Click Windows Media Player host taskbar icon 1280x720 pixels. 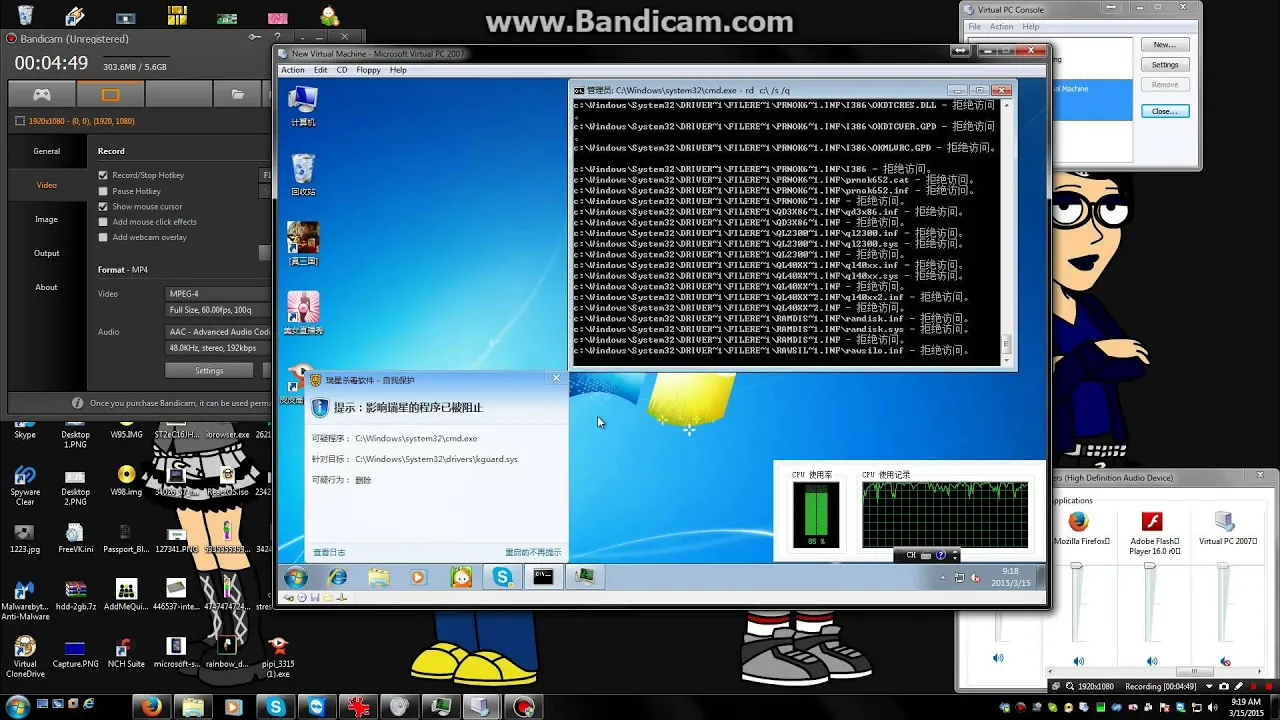[234, 707]
